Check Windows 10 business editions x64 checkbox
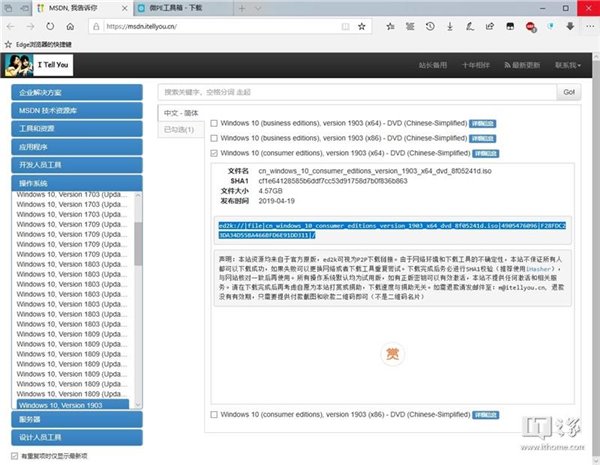 (x=214, y=123)
